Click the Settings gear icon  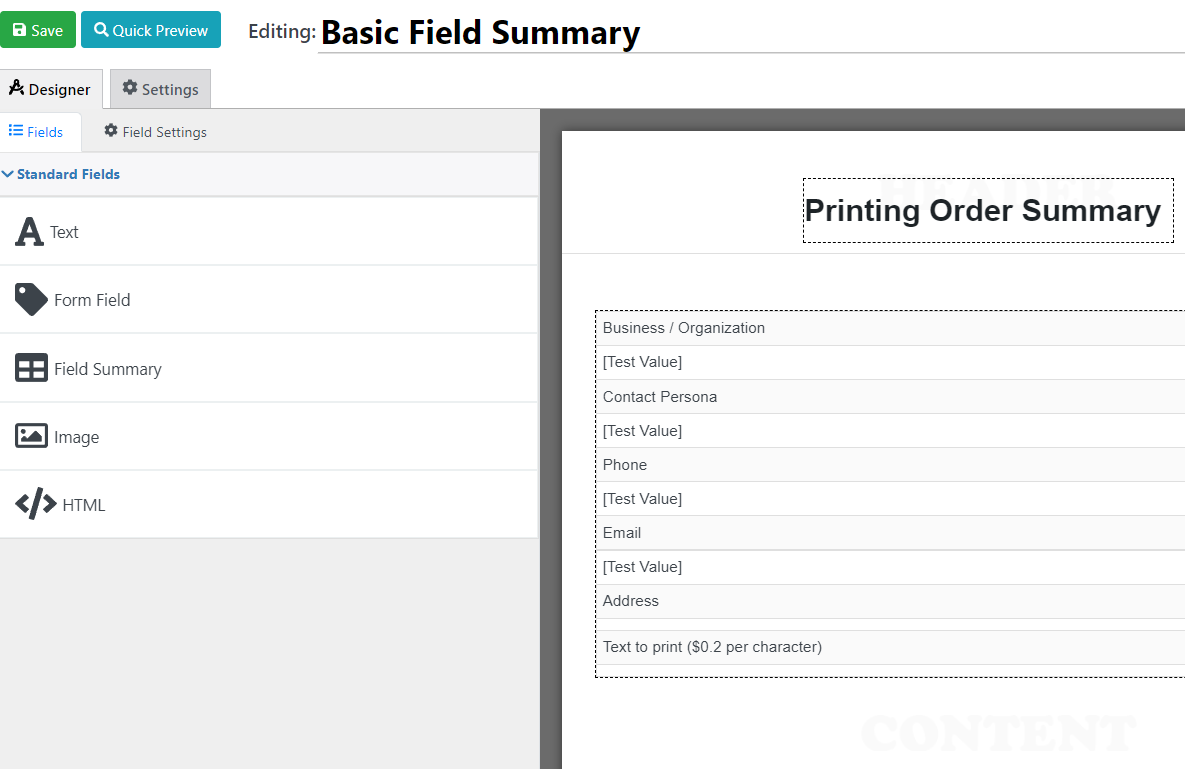pyautogui.click(x=130, y=88)
